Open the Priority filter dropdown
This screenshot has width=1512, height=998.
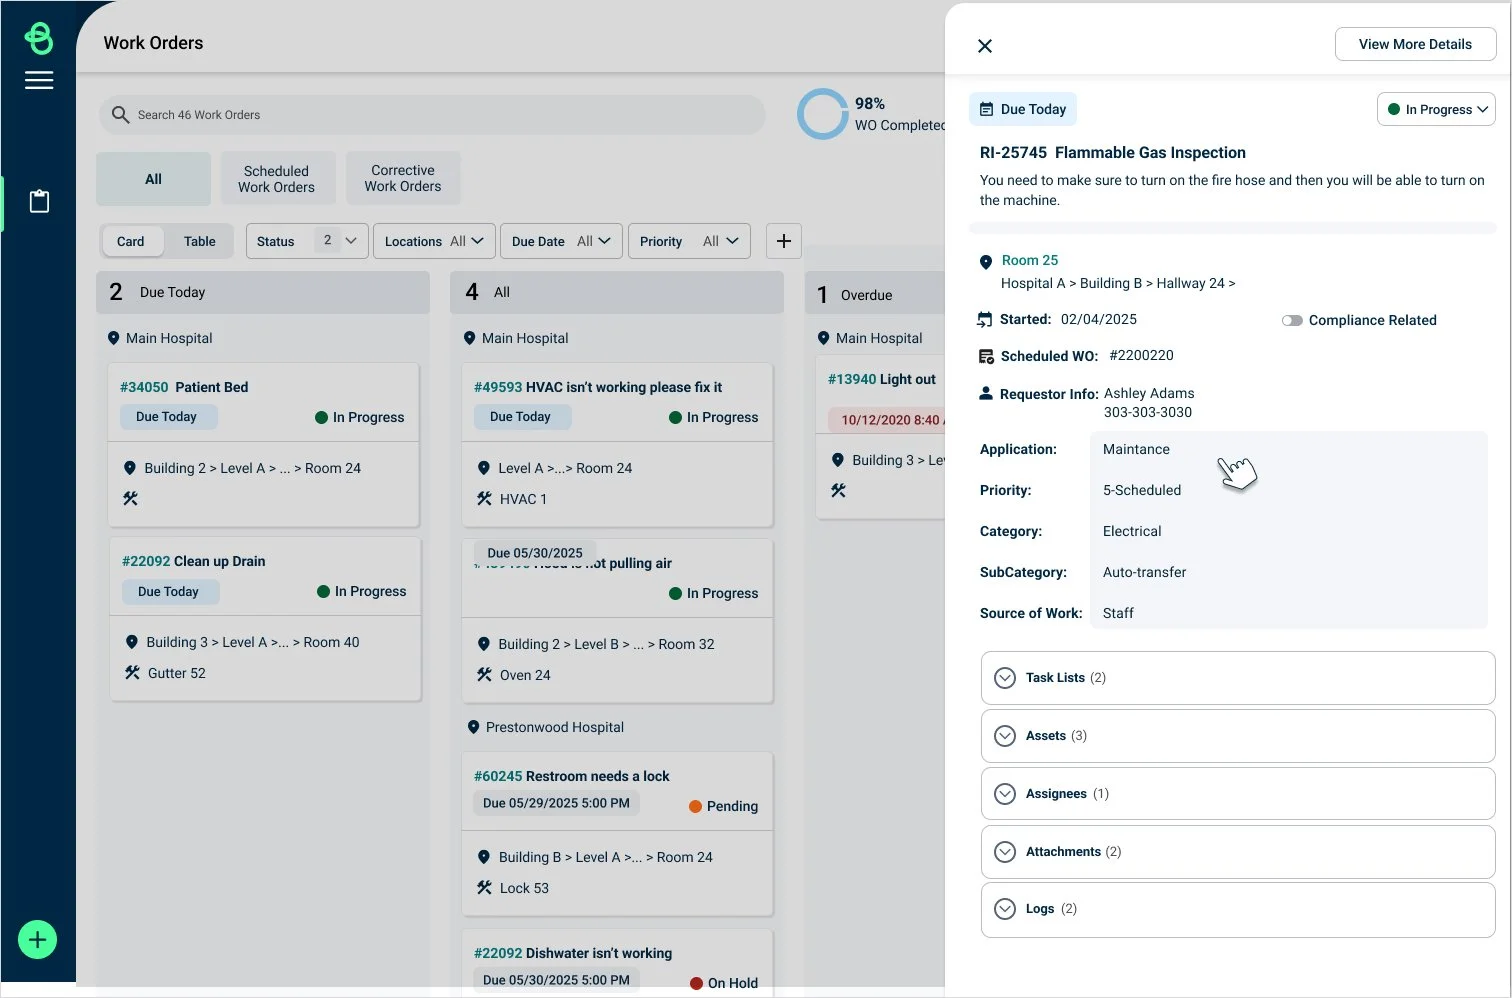[689, 241]
